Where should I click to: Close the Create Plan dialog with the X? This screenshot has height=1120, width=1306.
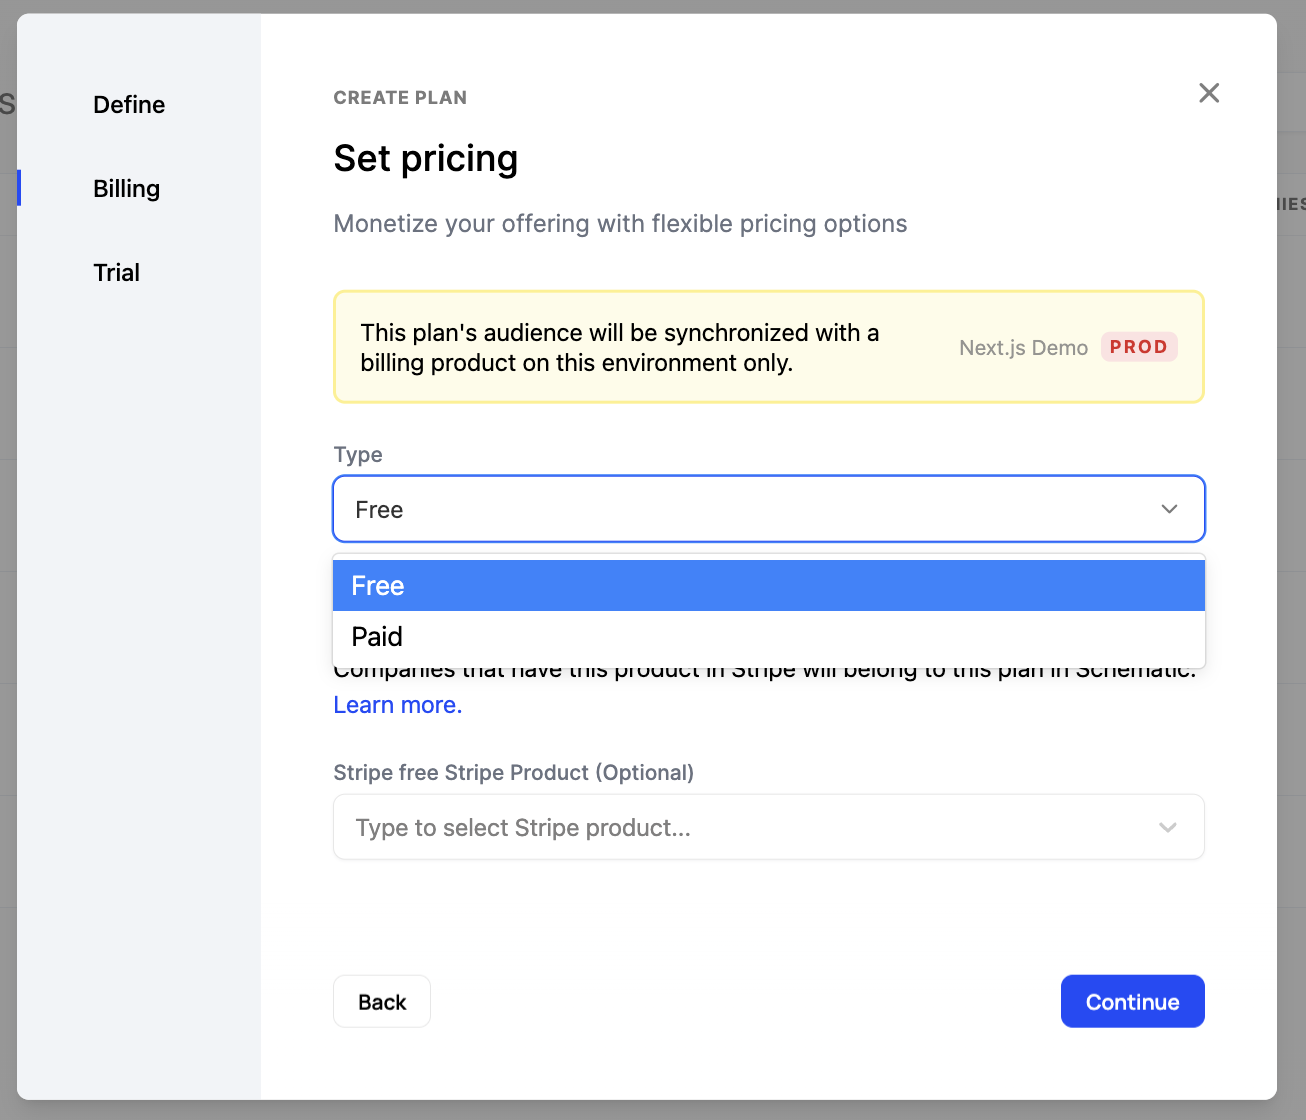coord(1209,92)
